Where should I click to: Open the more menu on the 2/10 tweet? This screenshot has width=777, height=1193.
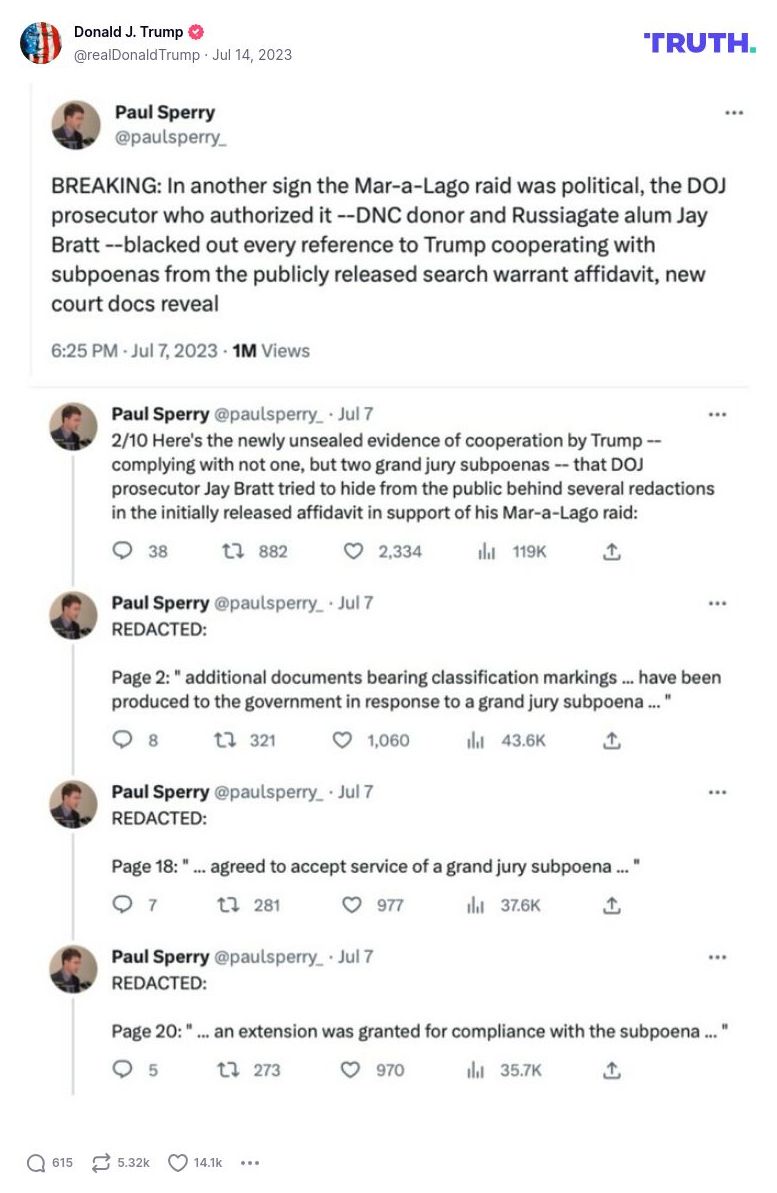click(717, 414)
